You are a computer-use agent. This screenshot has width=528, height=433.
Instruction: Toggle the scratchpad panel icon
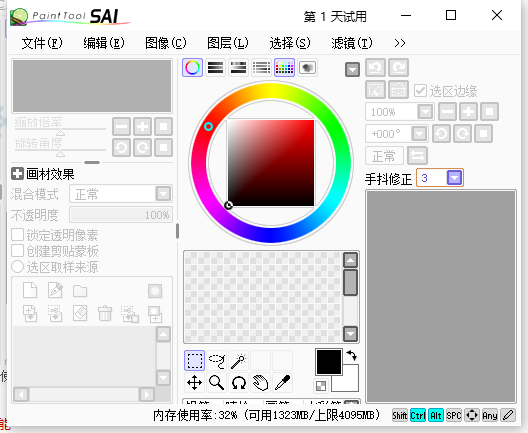tap(307, 67)
